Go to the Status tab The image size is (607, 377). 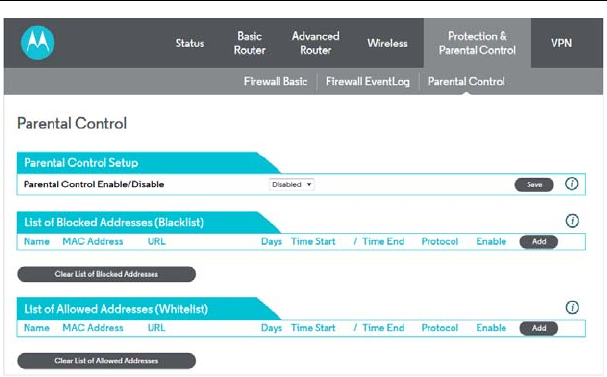point(190,43)
